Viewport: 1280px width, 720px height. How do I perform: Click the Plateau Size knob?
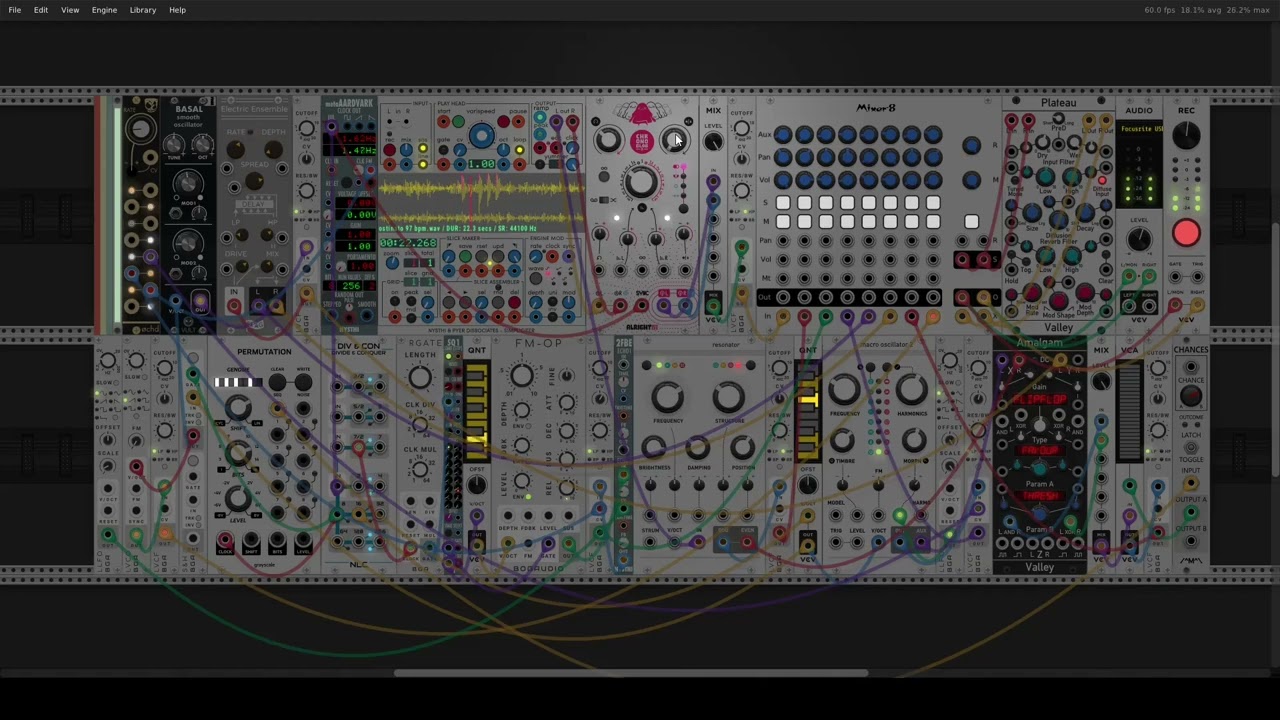pos(1033,212)
